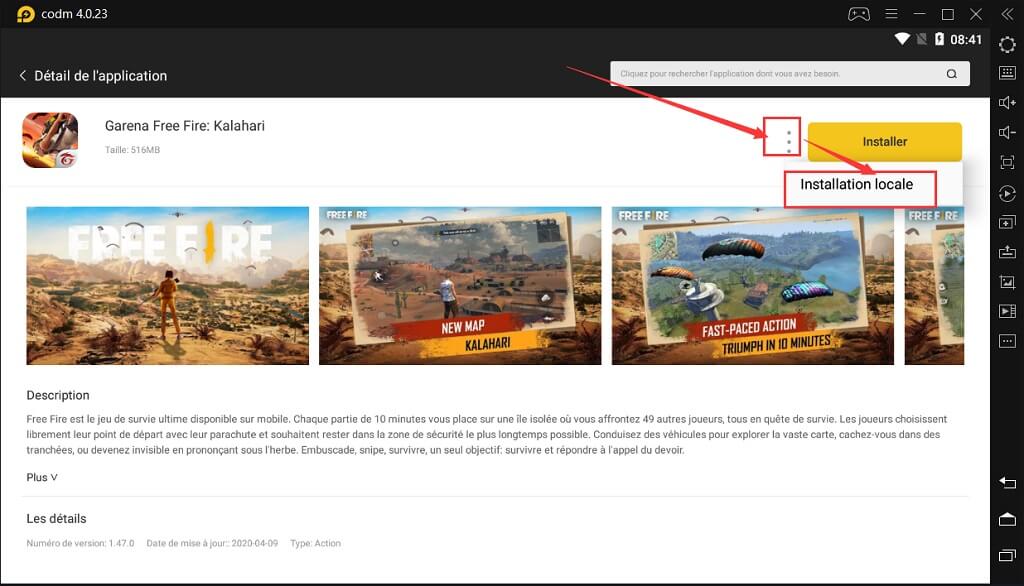This screenshot has height=586, width=1024.
Task: Click the Type: Action label
Action: click(x=315, y=544)
